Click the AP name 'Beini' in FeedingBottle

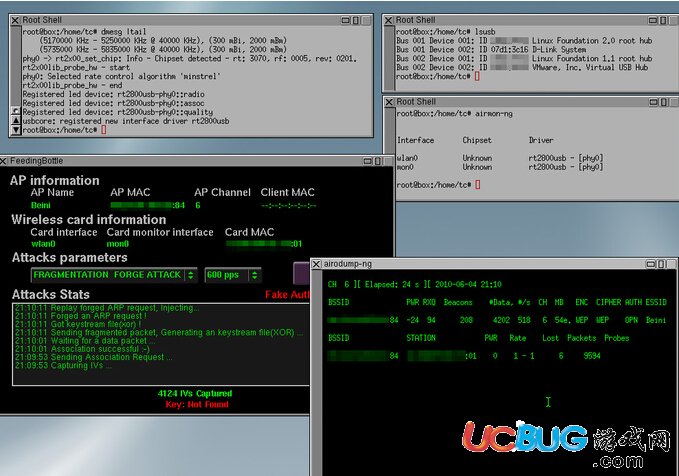pos(41,205)
